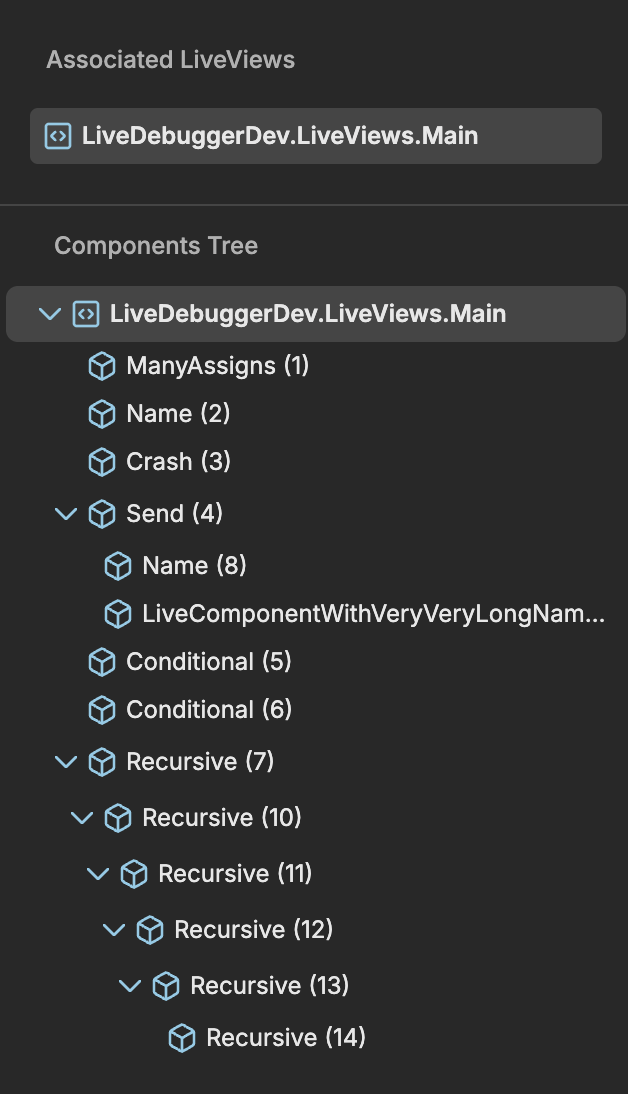Select the Recursive (14) component
The width and height of the screenshot is (628, 1094).
[x=286, y=1038]
